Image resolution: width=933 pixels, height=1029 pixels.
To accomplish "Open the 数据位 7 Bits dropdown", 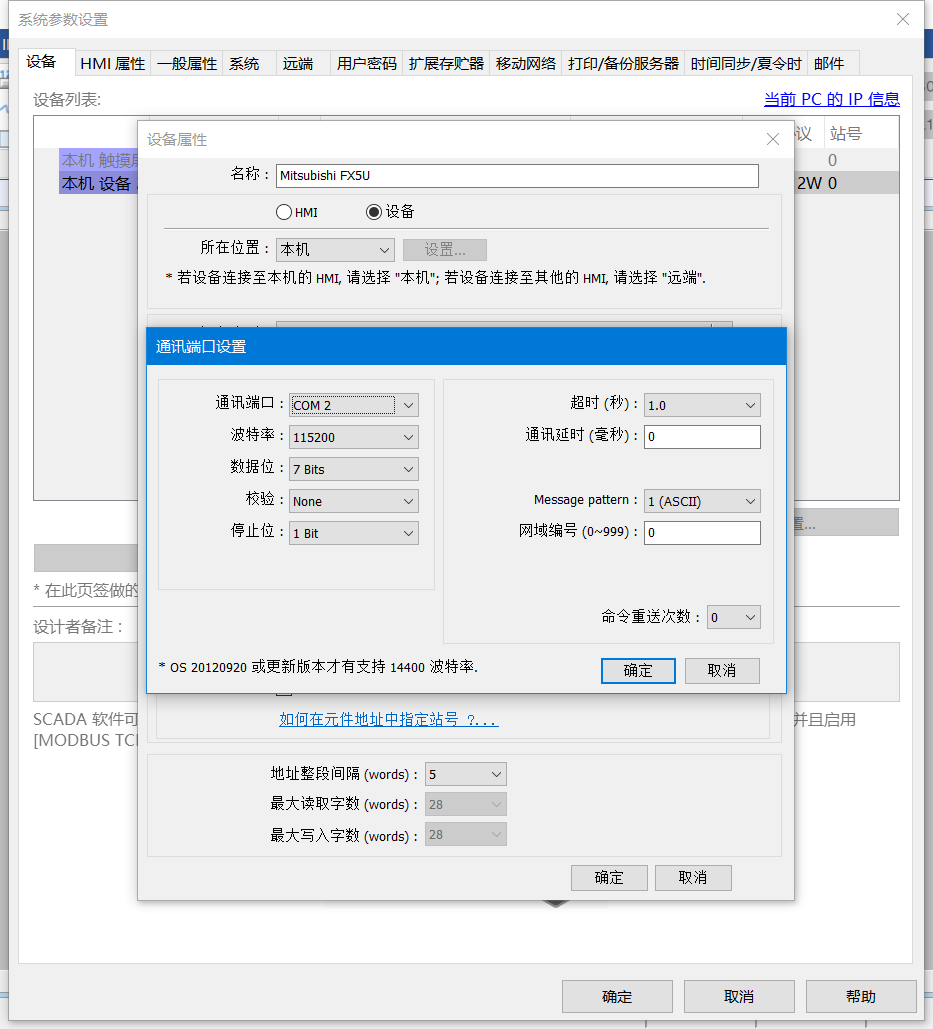I will click(354, 469).
